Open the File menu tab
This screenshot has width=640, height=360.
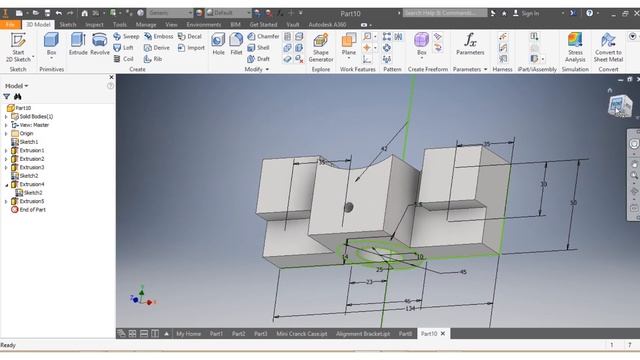(x=10, y=24)
